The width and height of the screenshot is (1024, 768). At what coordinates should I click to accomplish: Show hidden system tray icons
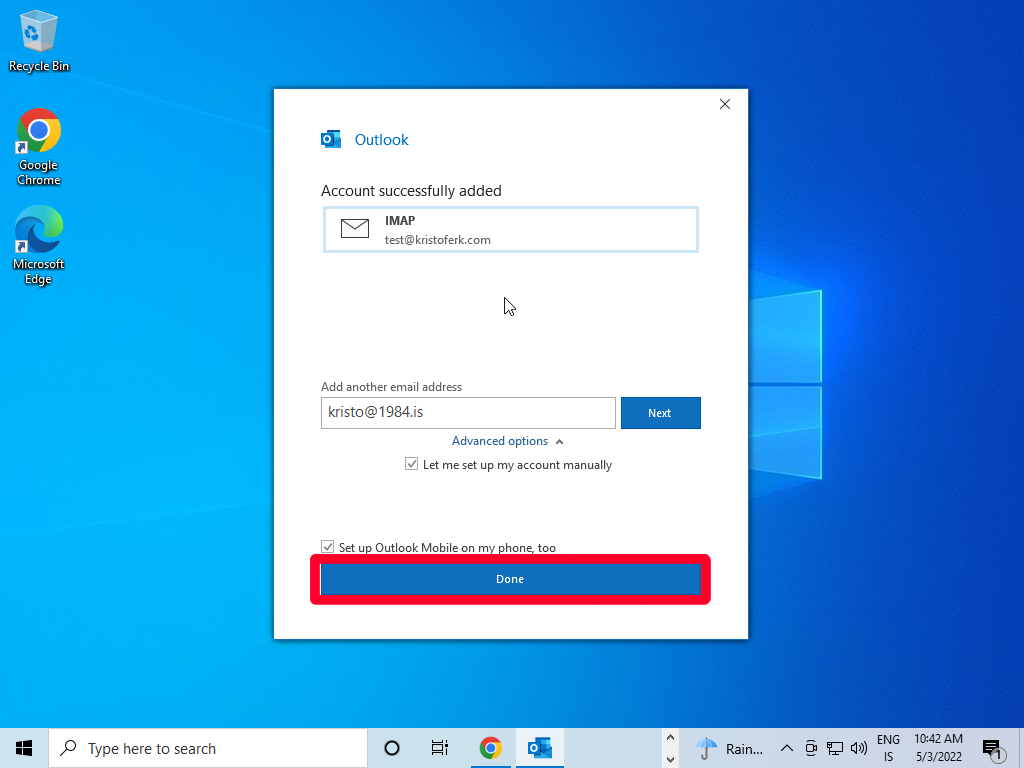coord(786,748)
